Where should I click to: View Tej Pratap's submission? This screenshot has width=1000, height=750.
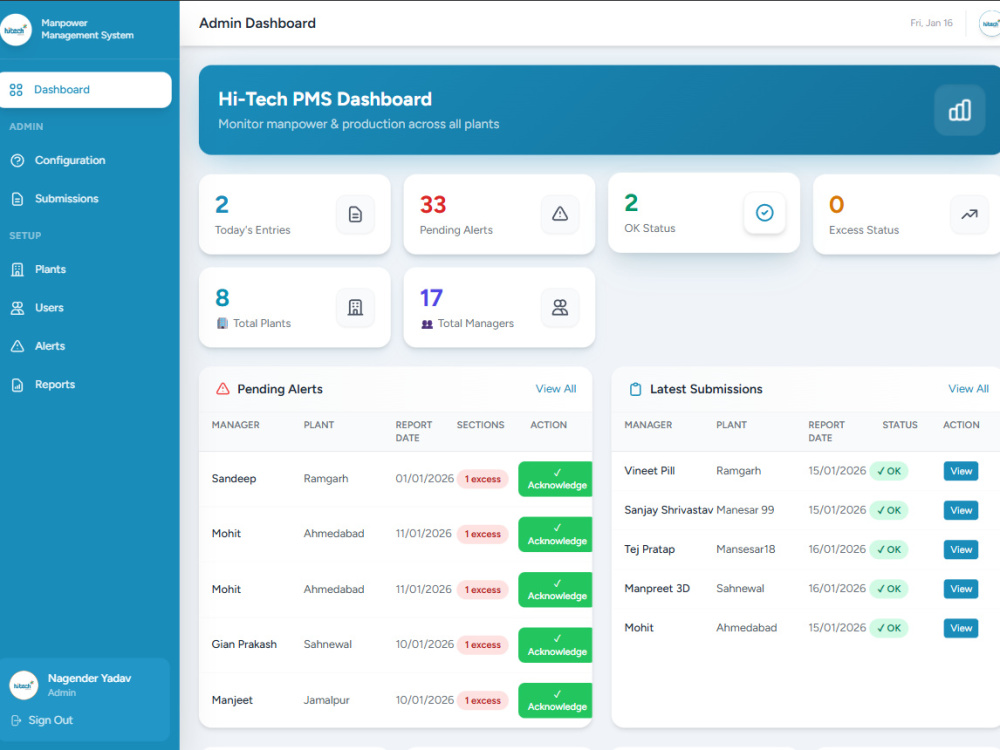pos(960,550)
